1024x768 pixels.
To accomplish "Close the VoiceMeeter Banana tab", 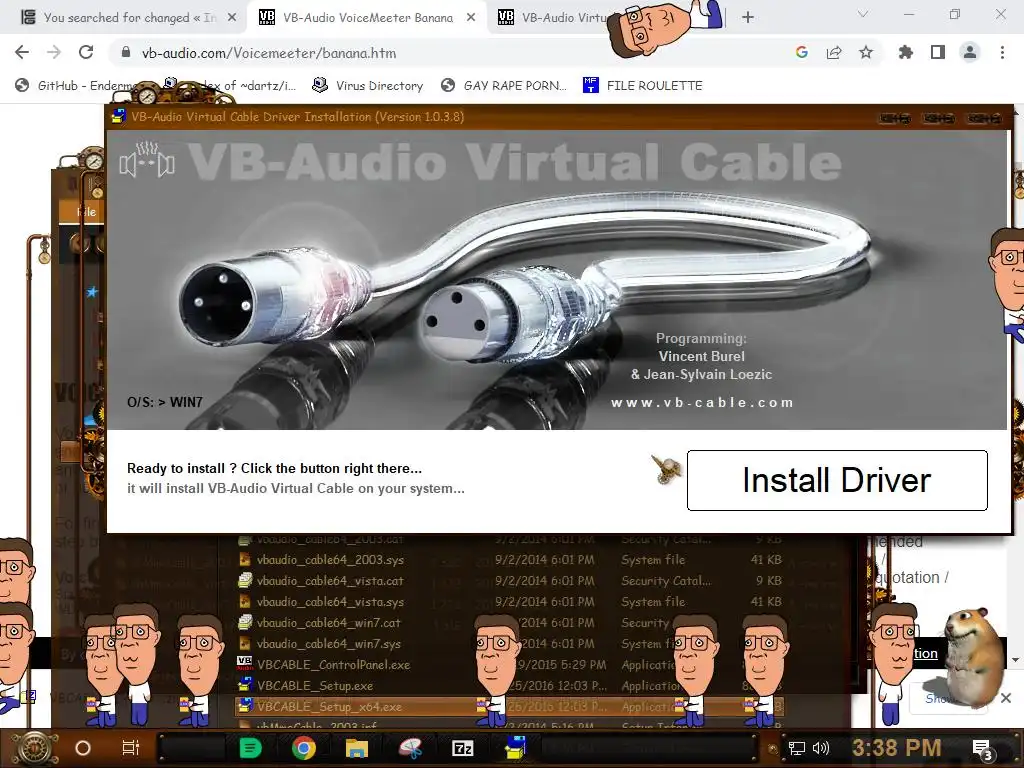I will click(x=471, y=18).
